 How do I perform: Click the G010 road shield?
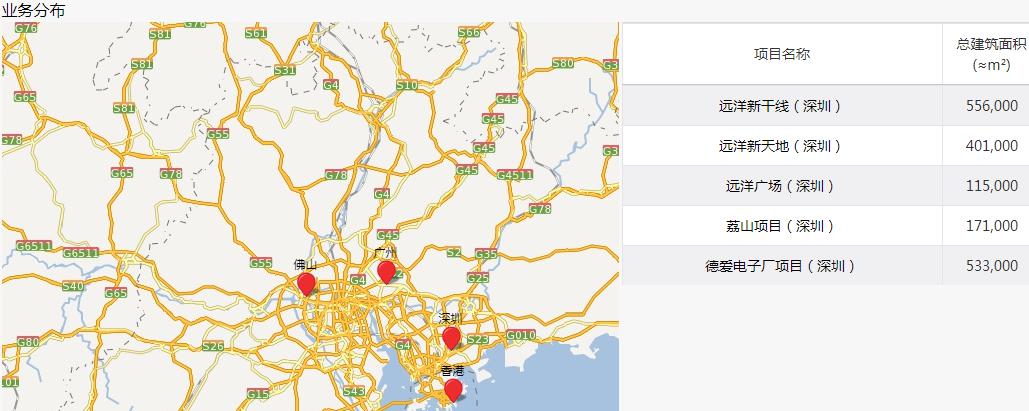click(521, 335)
